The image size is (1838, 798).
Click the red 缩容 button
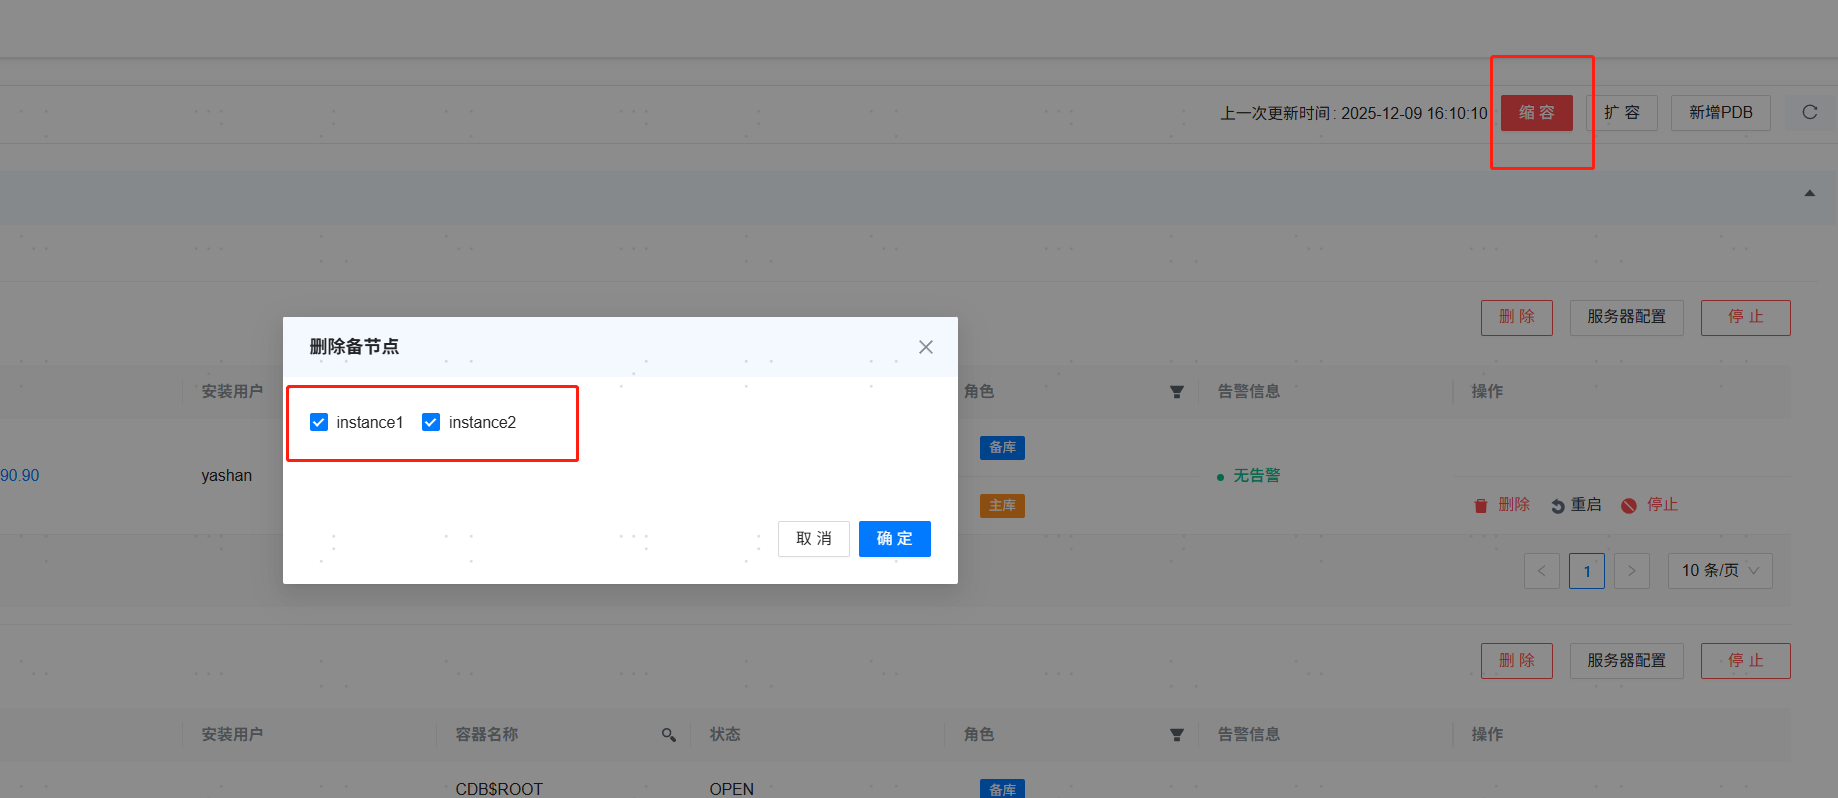pos(1536,113)
